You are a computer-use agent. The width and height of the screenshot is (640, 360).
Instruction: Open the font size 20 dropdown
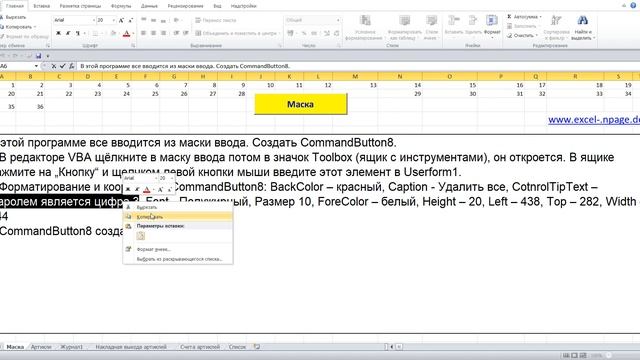(x=113, y=20)
